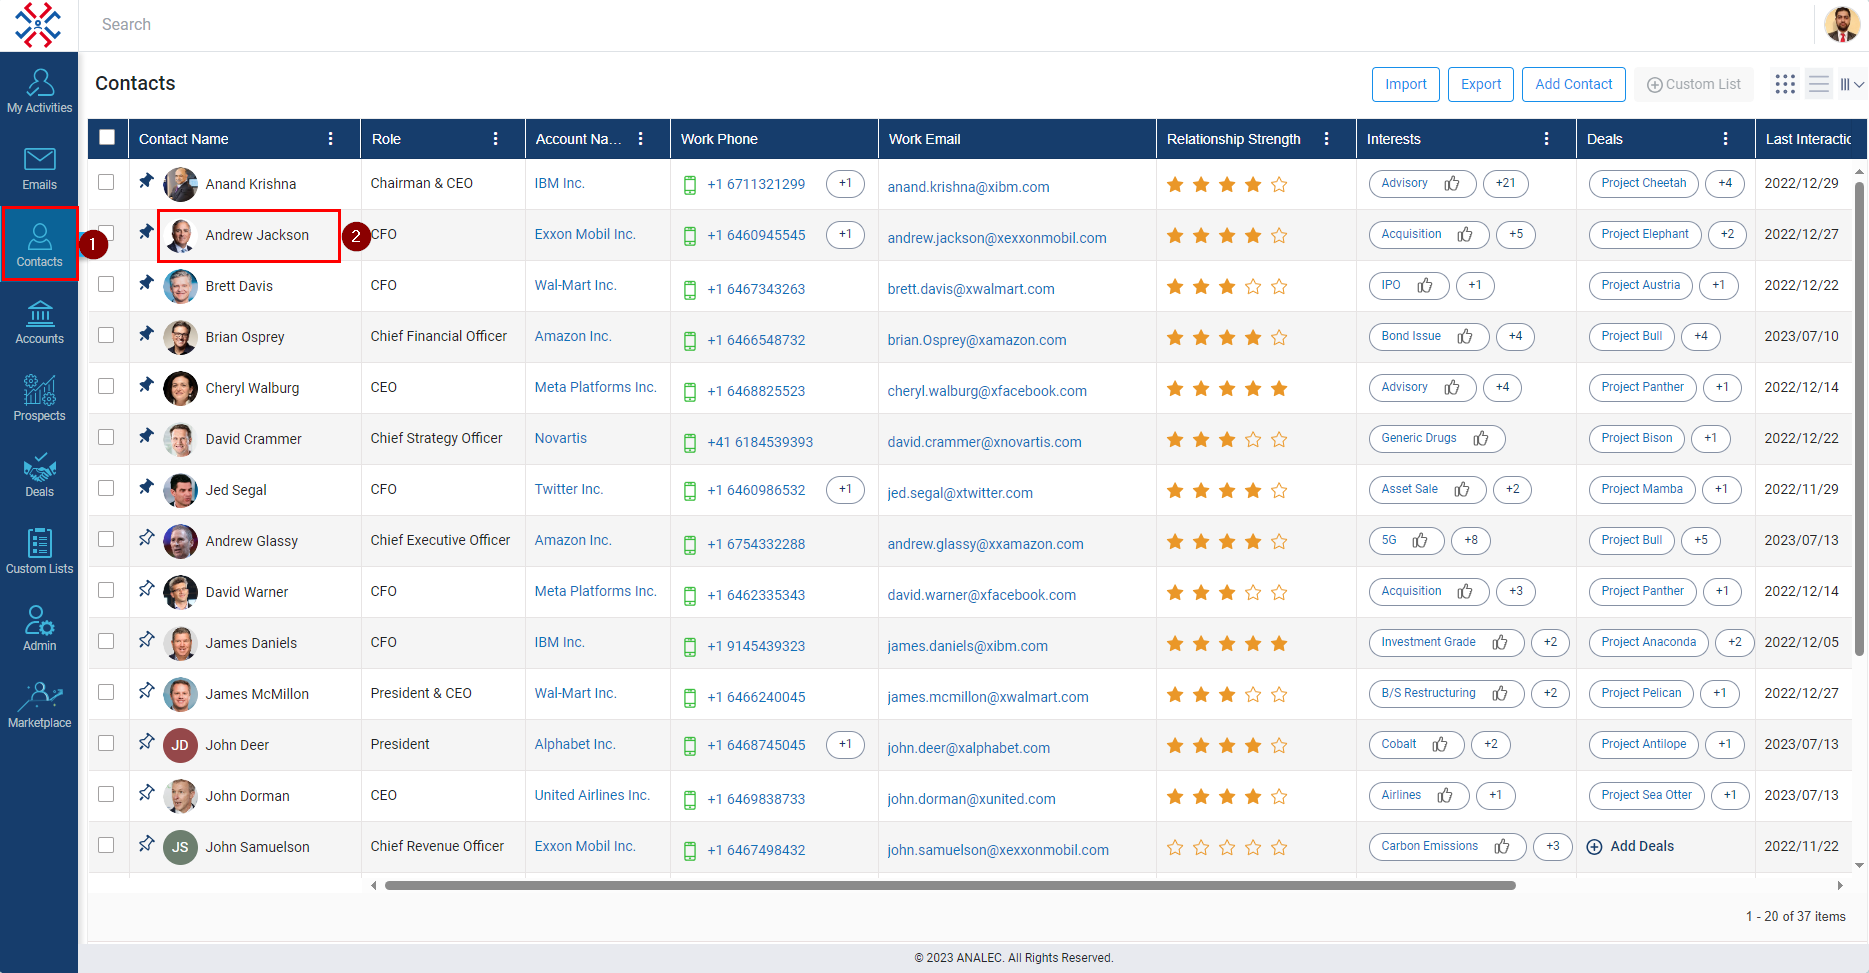Screen dimensions: 1869x973
Task: Like the Carbon Emissions interest
Action: (x=1502, y=846)
